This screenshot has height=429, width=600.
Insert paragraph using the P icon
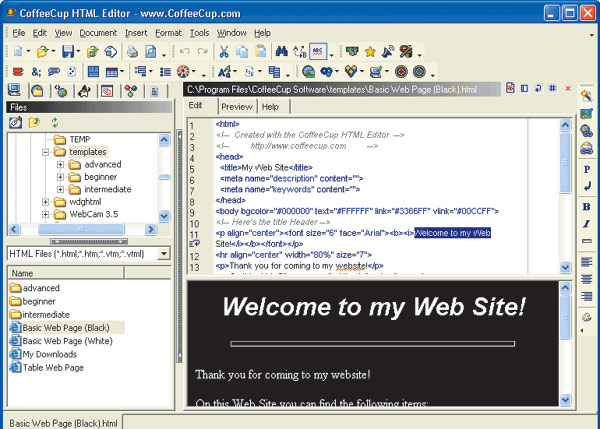[x=587, y=169]
